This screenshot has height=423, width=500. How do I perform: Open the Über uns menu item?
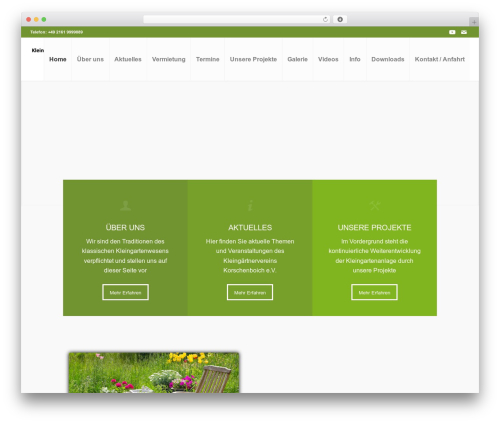90,59
